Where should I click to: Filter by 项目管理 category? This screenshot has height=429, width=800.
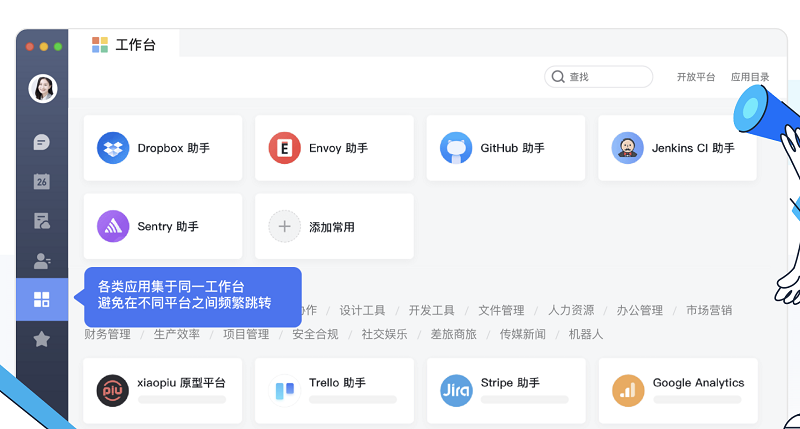click(246, 334)
